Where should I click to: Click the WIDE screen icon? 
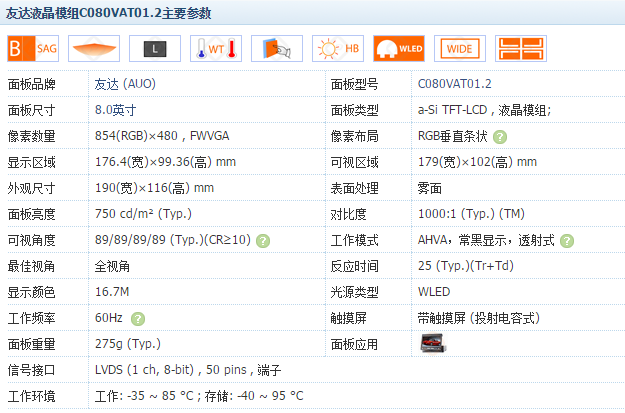point(460,49)
